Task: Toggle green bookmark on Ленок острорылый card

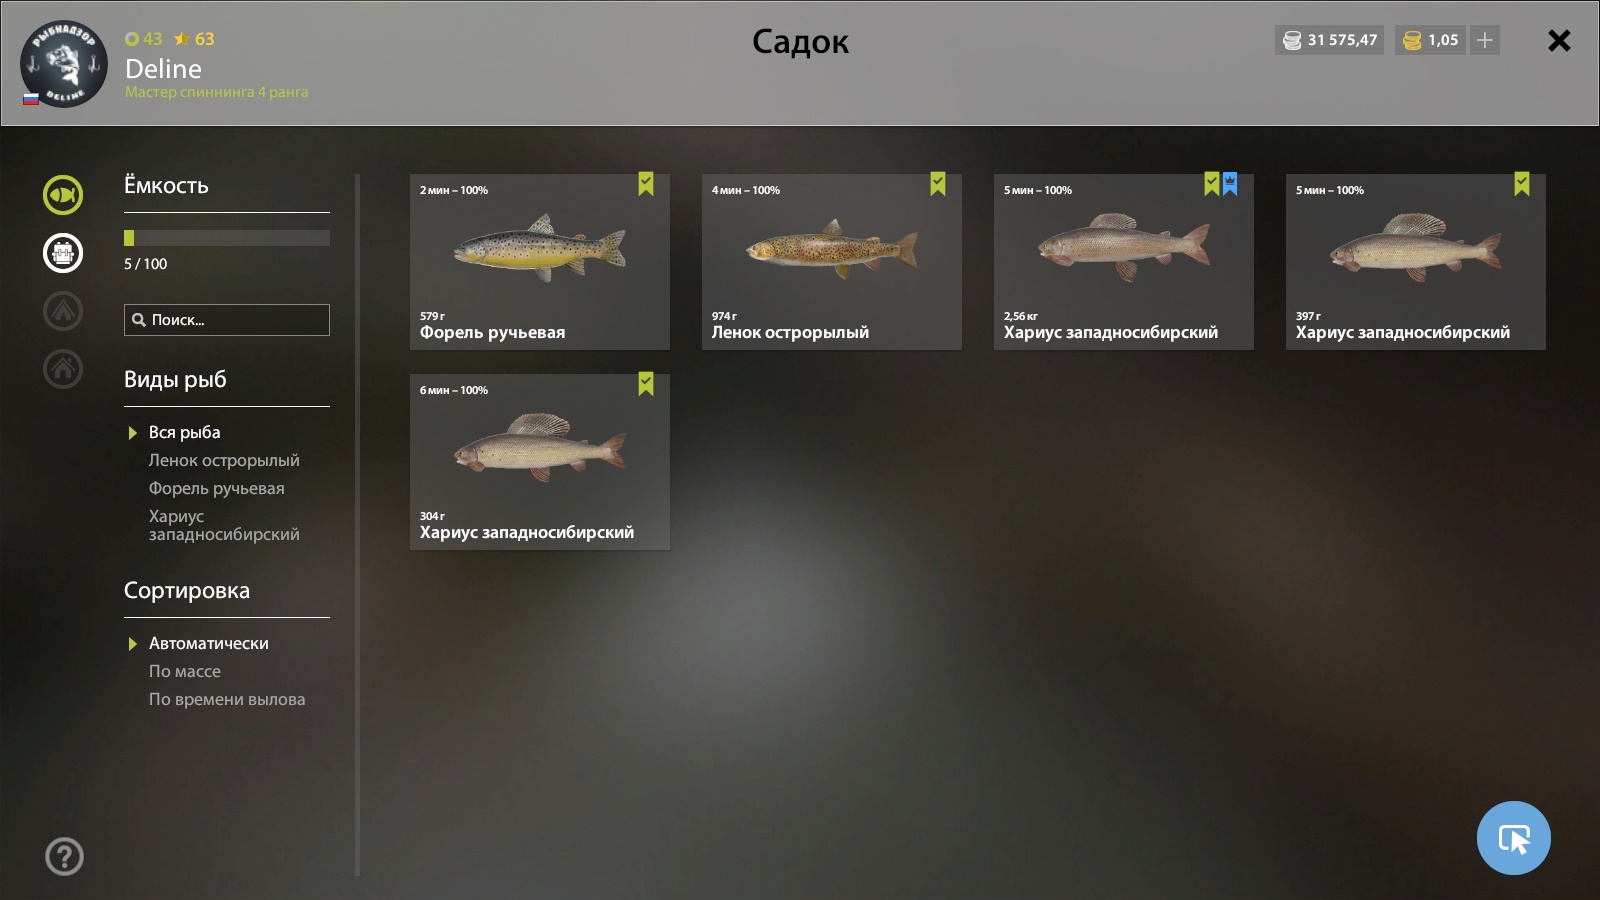Action: pos(938,183)
